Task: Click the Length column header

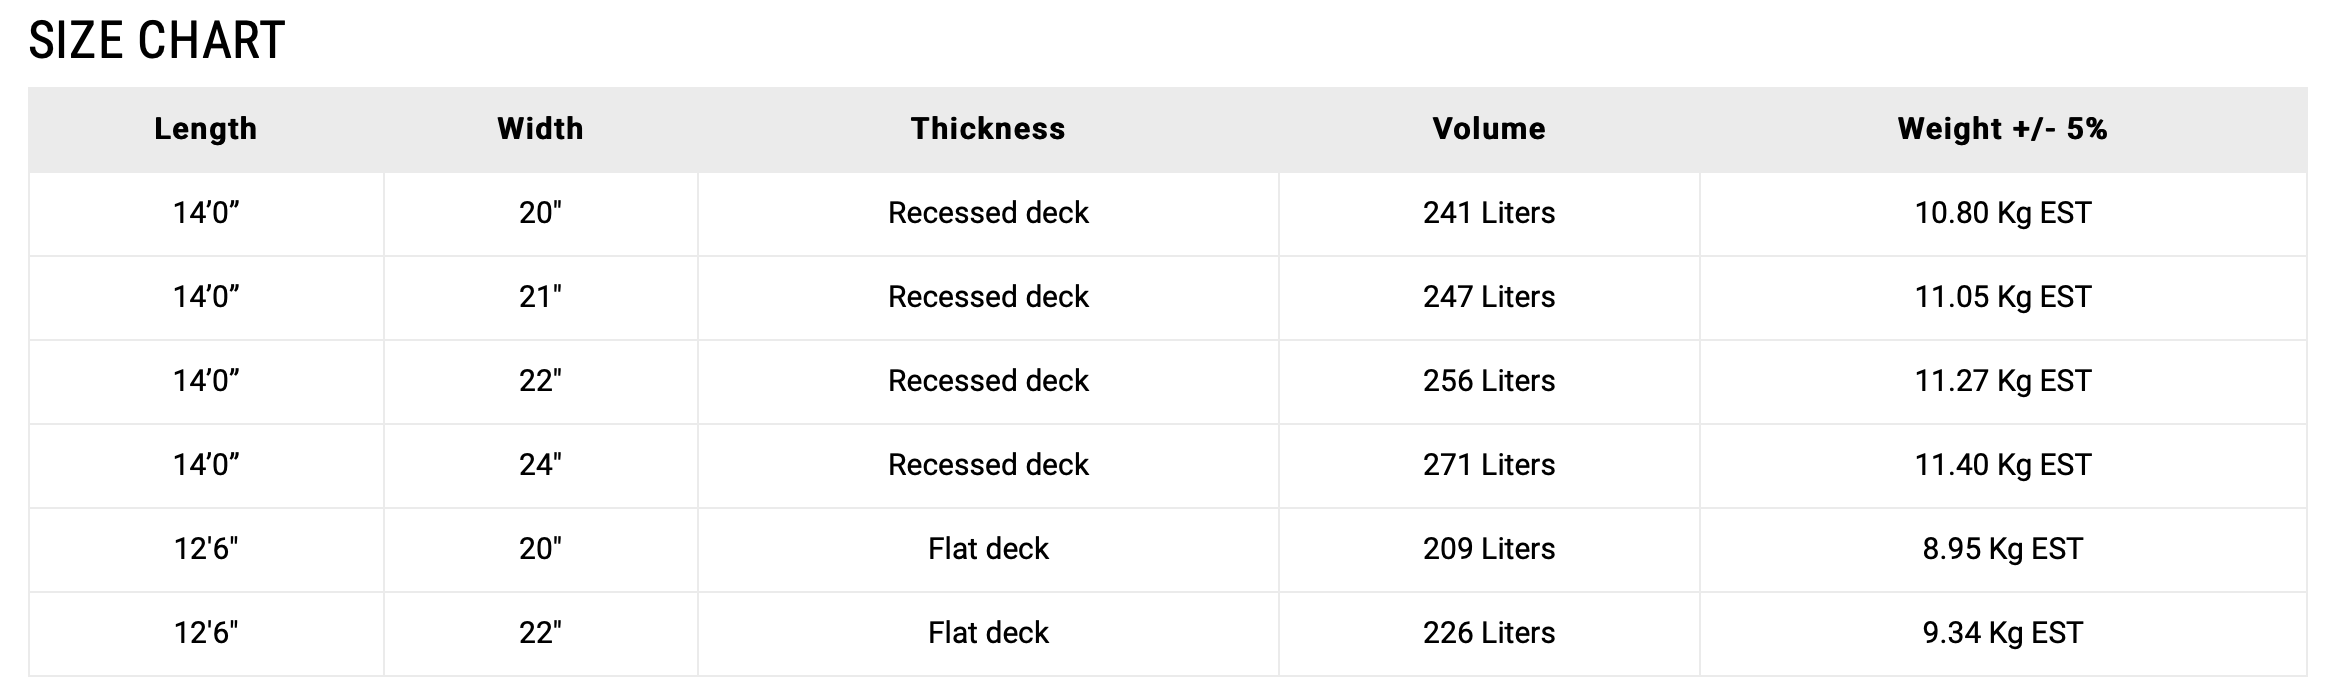Action: [206, 129]
